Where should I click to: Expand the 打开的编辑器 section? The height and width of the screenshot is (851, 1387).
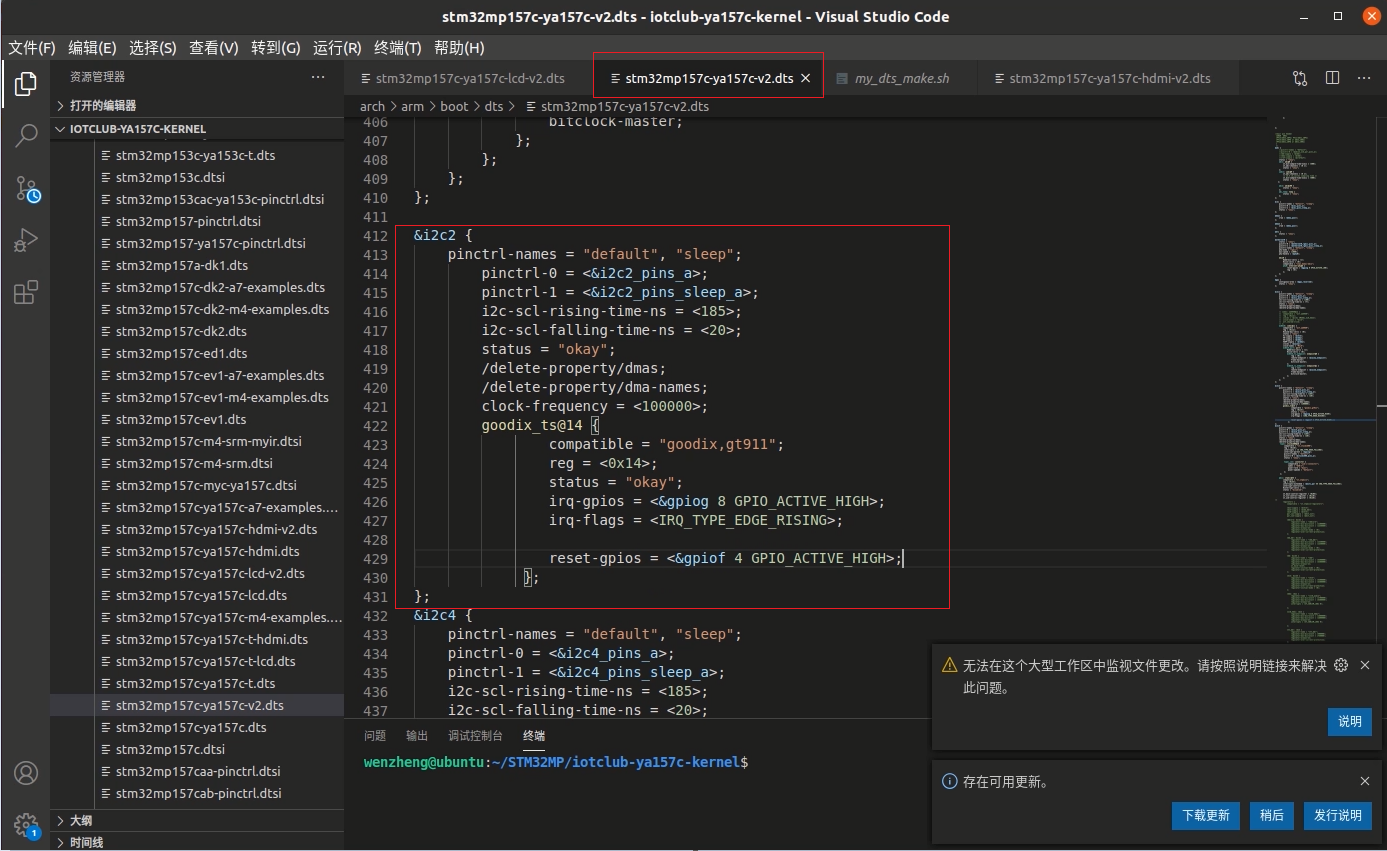click(x=102, y=105)
